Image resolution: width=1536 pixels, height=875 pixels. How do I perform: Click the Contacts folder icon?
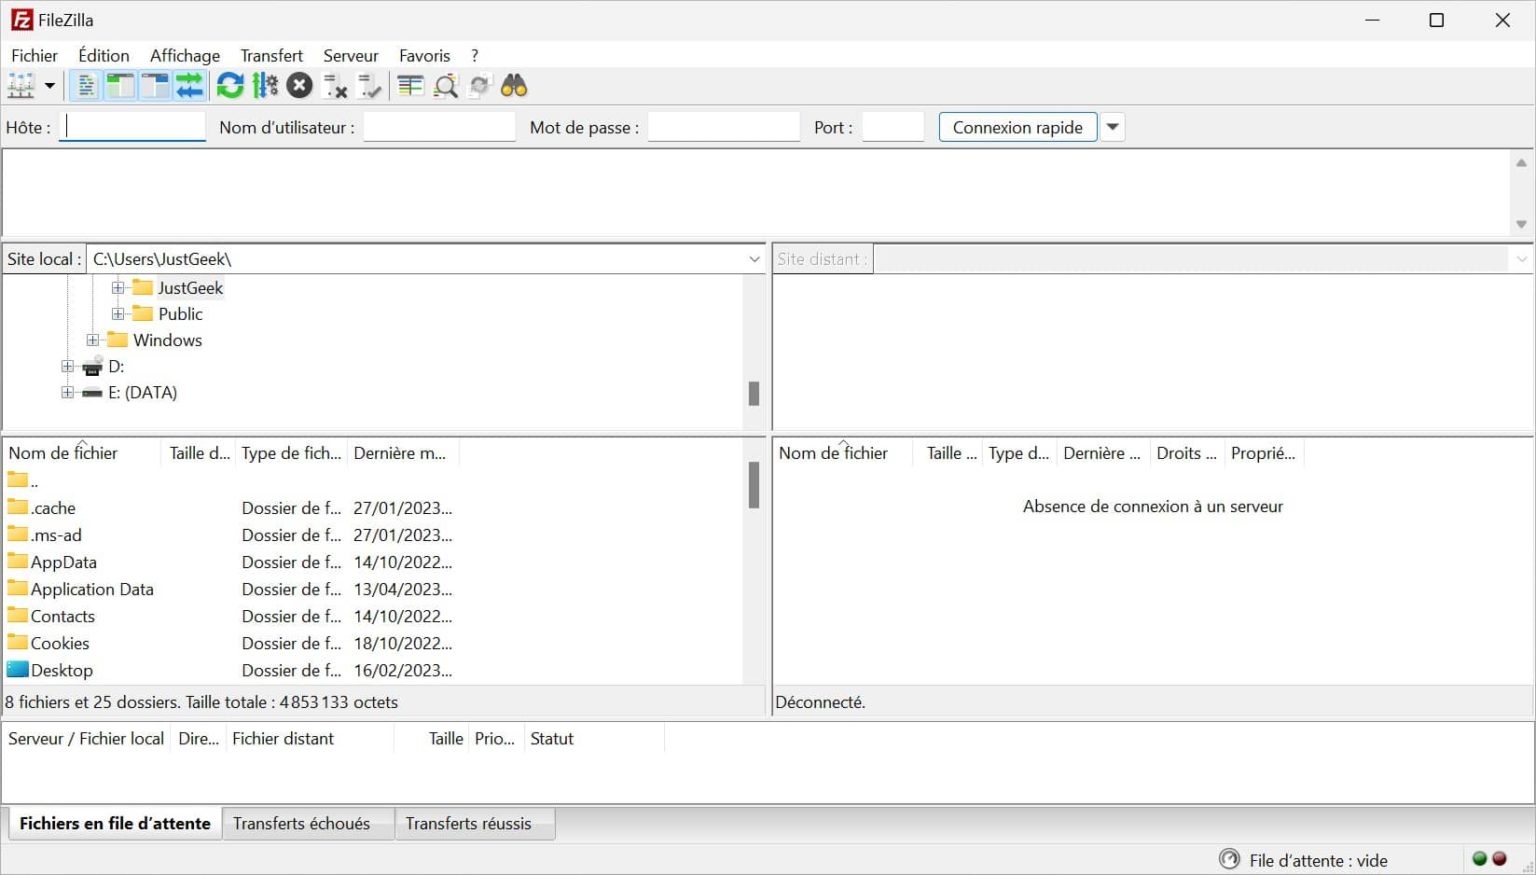coord(17,614)
